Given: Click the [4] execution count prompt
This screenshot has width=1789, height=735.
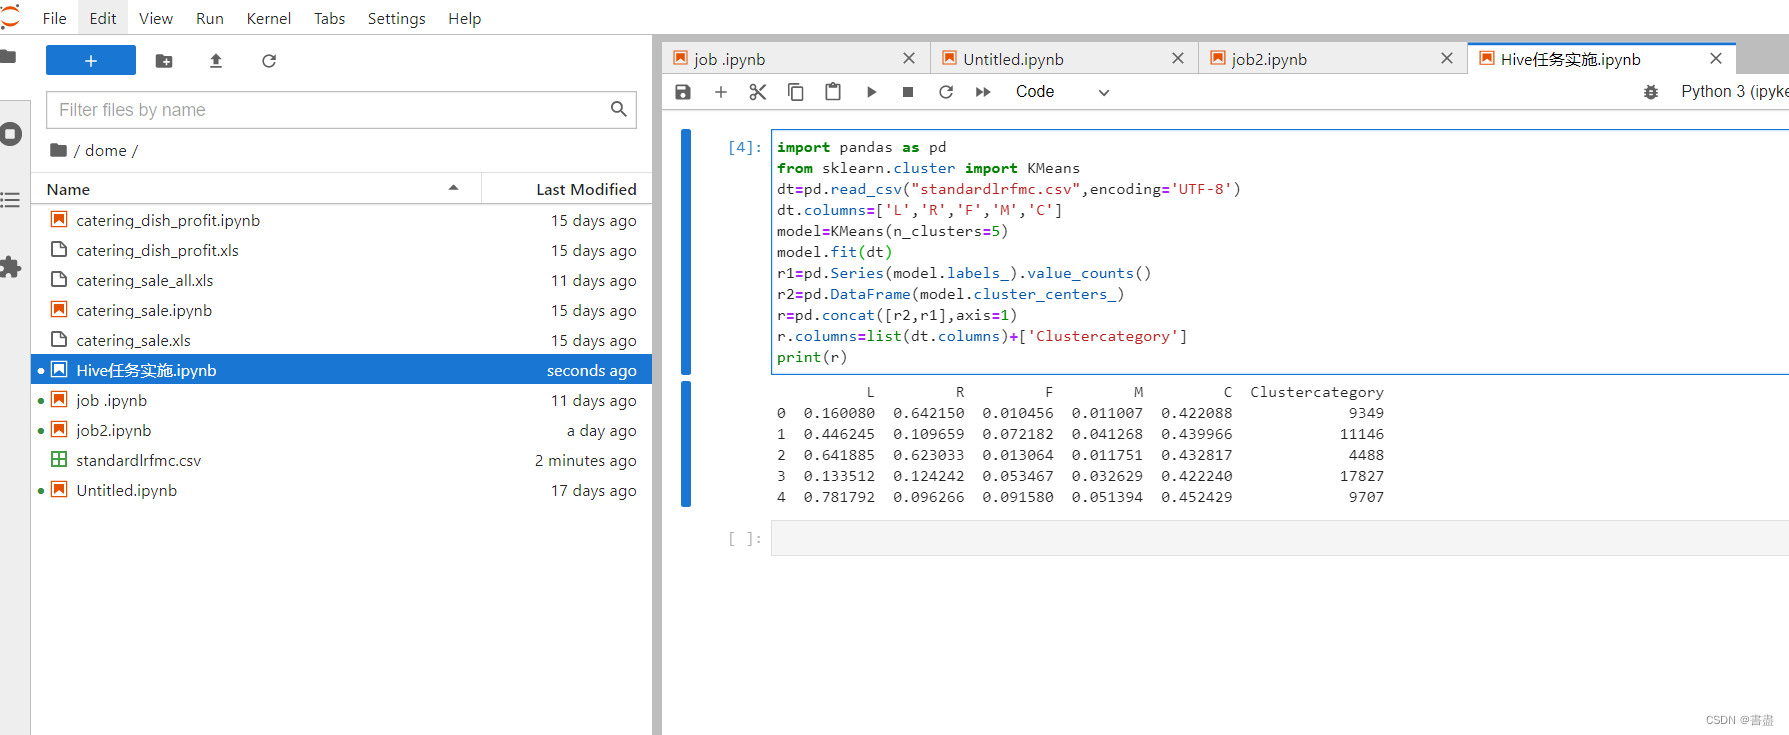Looking at the screenshot, I should click(745, 148).
